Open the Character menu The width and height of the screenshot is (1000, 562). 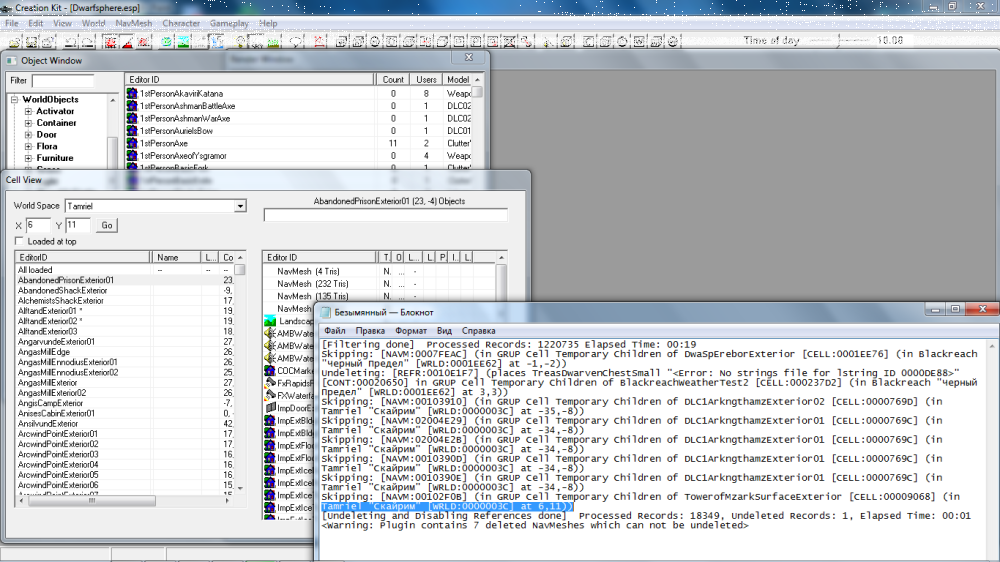click(x=181, y=24)
